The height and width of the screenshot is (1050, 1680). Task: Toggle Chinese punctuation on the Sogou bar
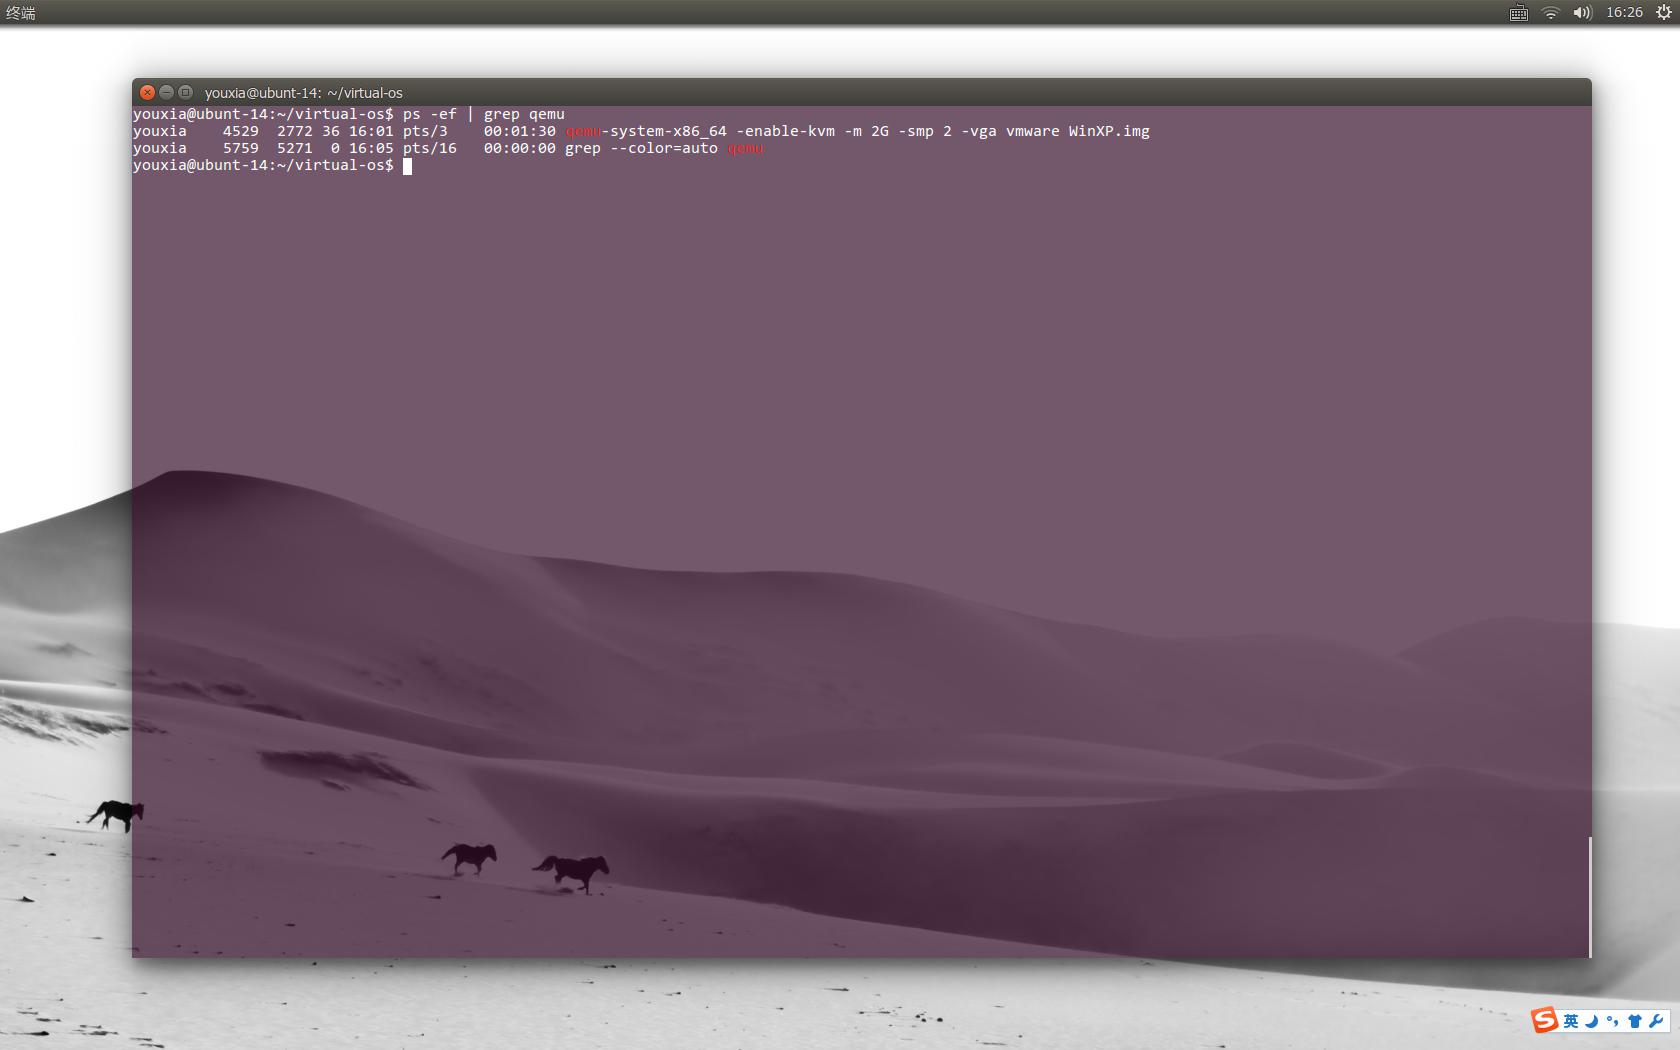coord(1612,1021)
